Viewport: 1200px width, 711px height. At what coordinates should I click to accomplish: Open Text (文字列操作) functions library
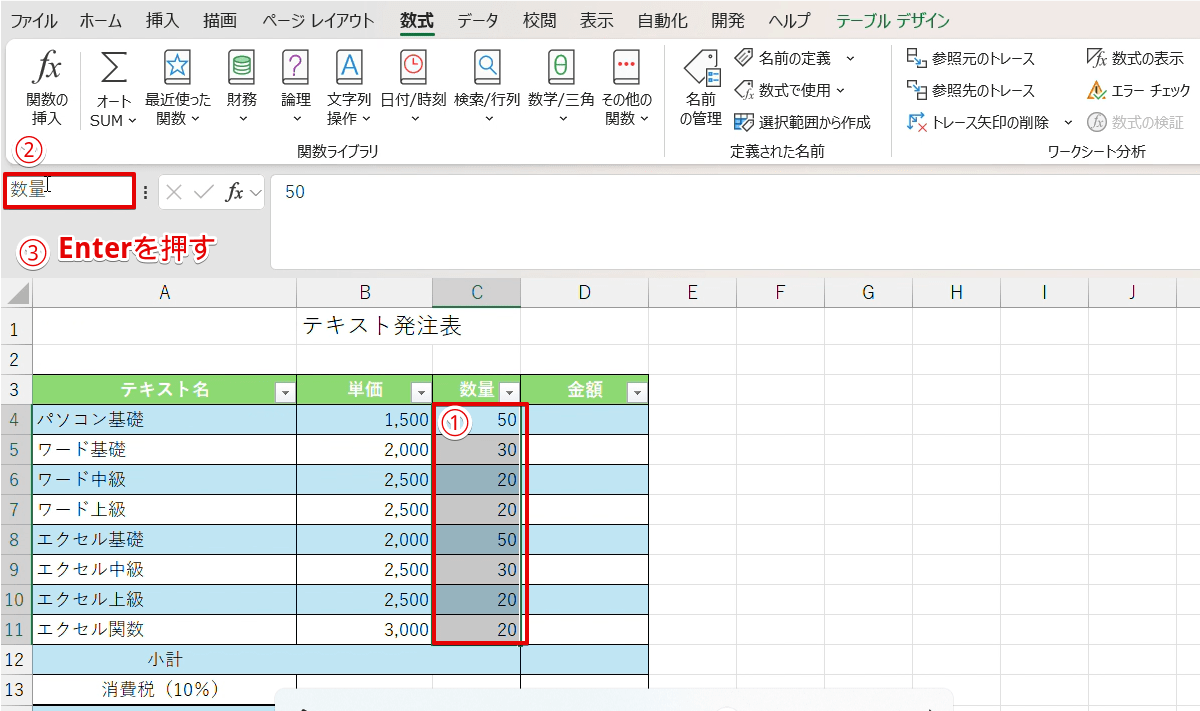point(349,88)
